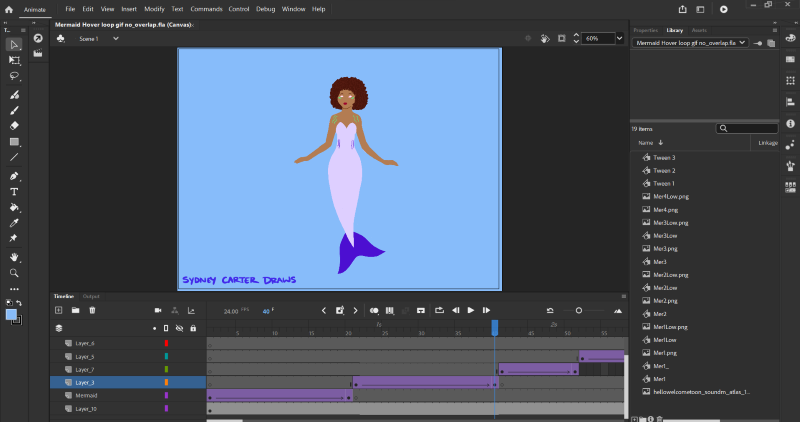The image size is (800, 422).
Task: Toggle the Rotate Stage tool icon
Action: click(x=545, y=38)
